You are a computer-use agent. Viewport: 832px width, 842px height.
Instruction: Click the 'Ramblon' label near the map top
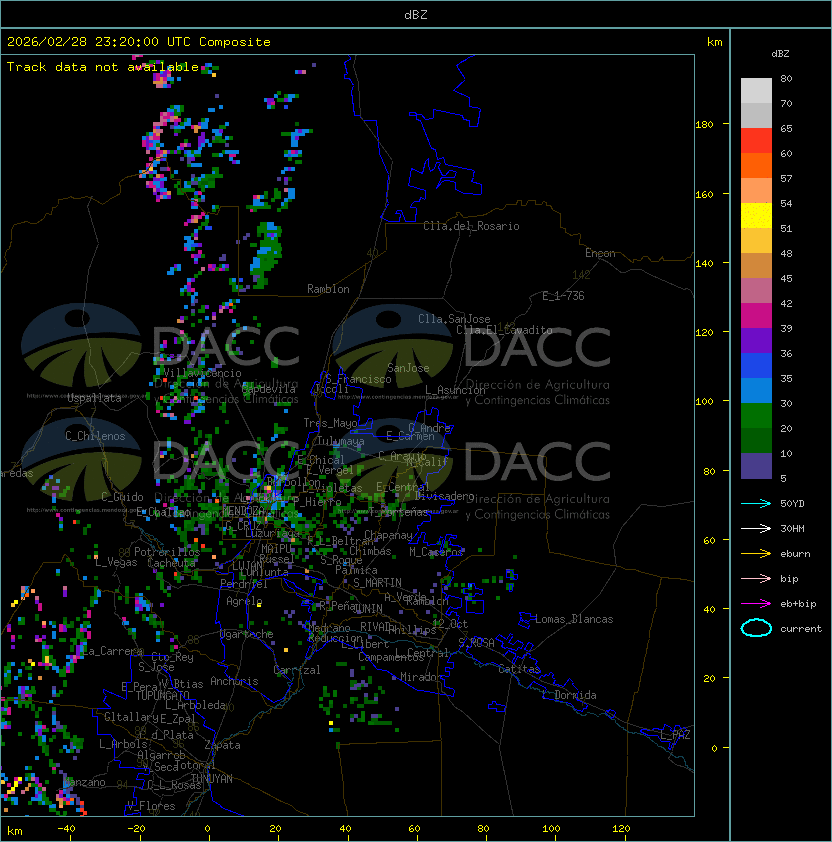click(x=328, y=289)
